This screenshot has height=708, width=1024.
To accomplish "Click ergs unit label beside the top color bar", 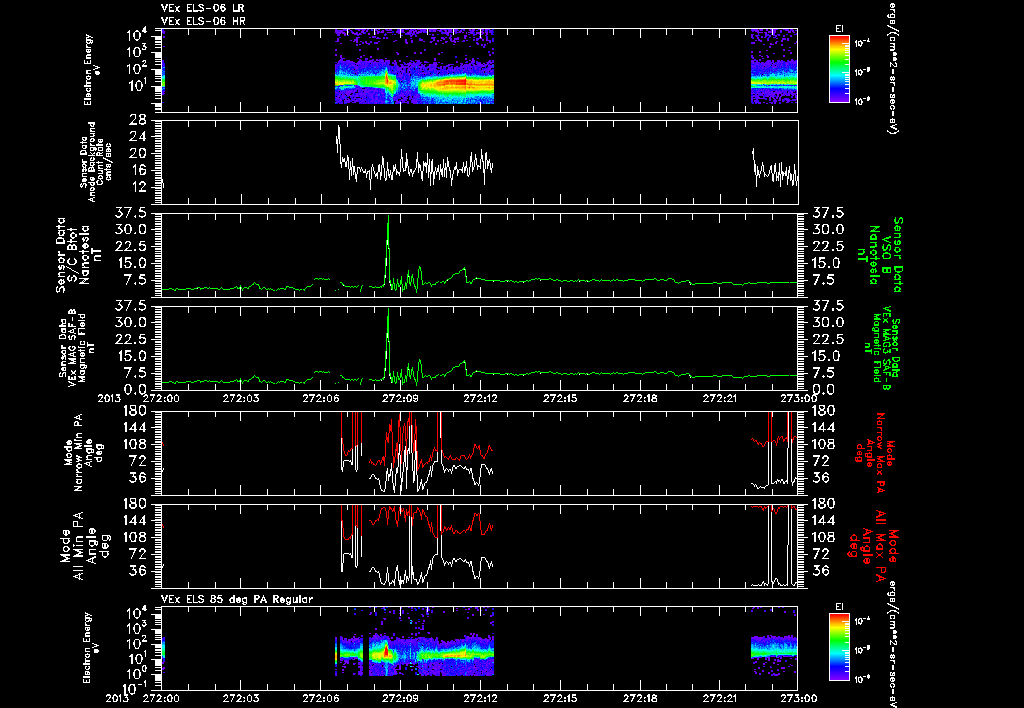I will (x=891, y=67).
